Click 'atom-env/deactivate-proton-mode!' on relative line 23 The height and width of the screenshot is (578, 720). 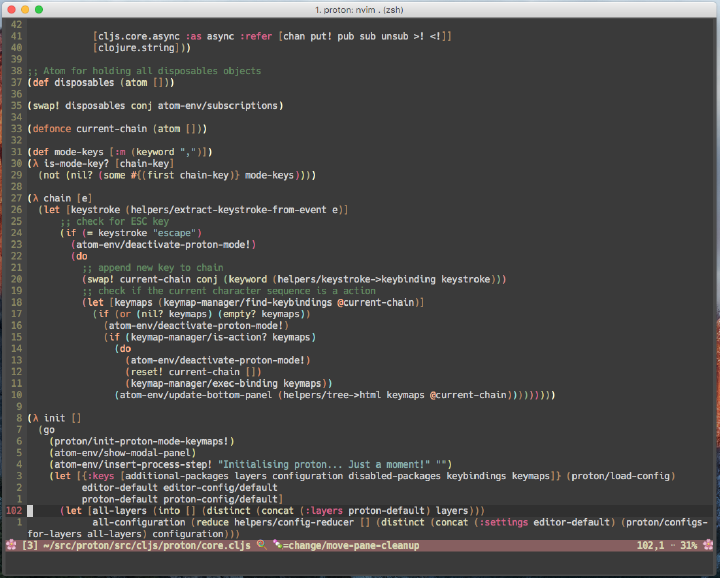click(163, 245)
